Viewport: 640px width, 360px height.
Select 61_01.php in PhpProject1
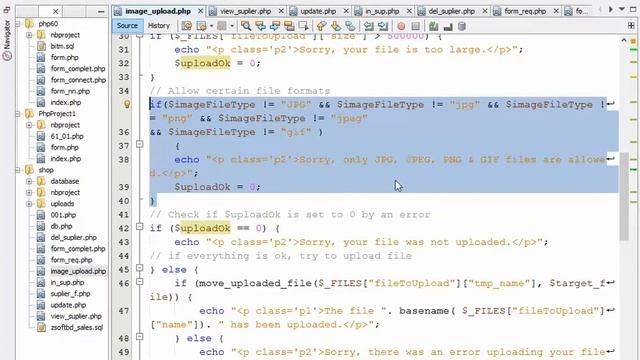pyautogui.click(x=67, y=136)
